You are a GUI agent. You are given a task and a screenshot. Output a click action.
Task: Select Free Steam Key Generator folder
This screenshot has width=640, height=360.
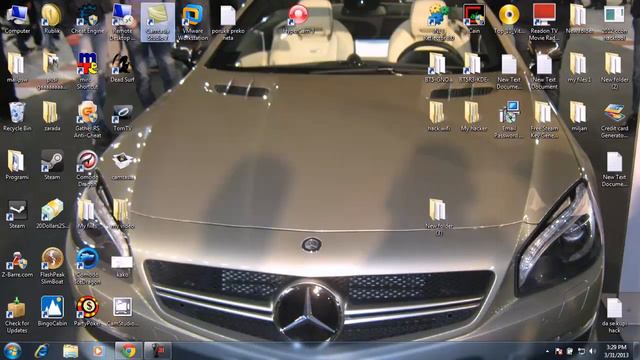click(x=544, y=119)
